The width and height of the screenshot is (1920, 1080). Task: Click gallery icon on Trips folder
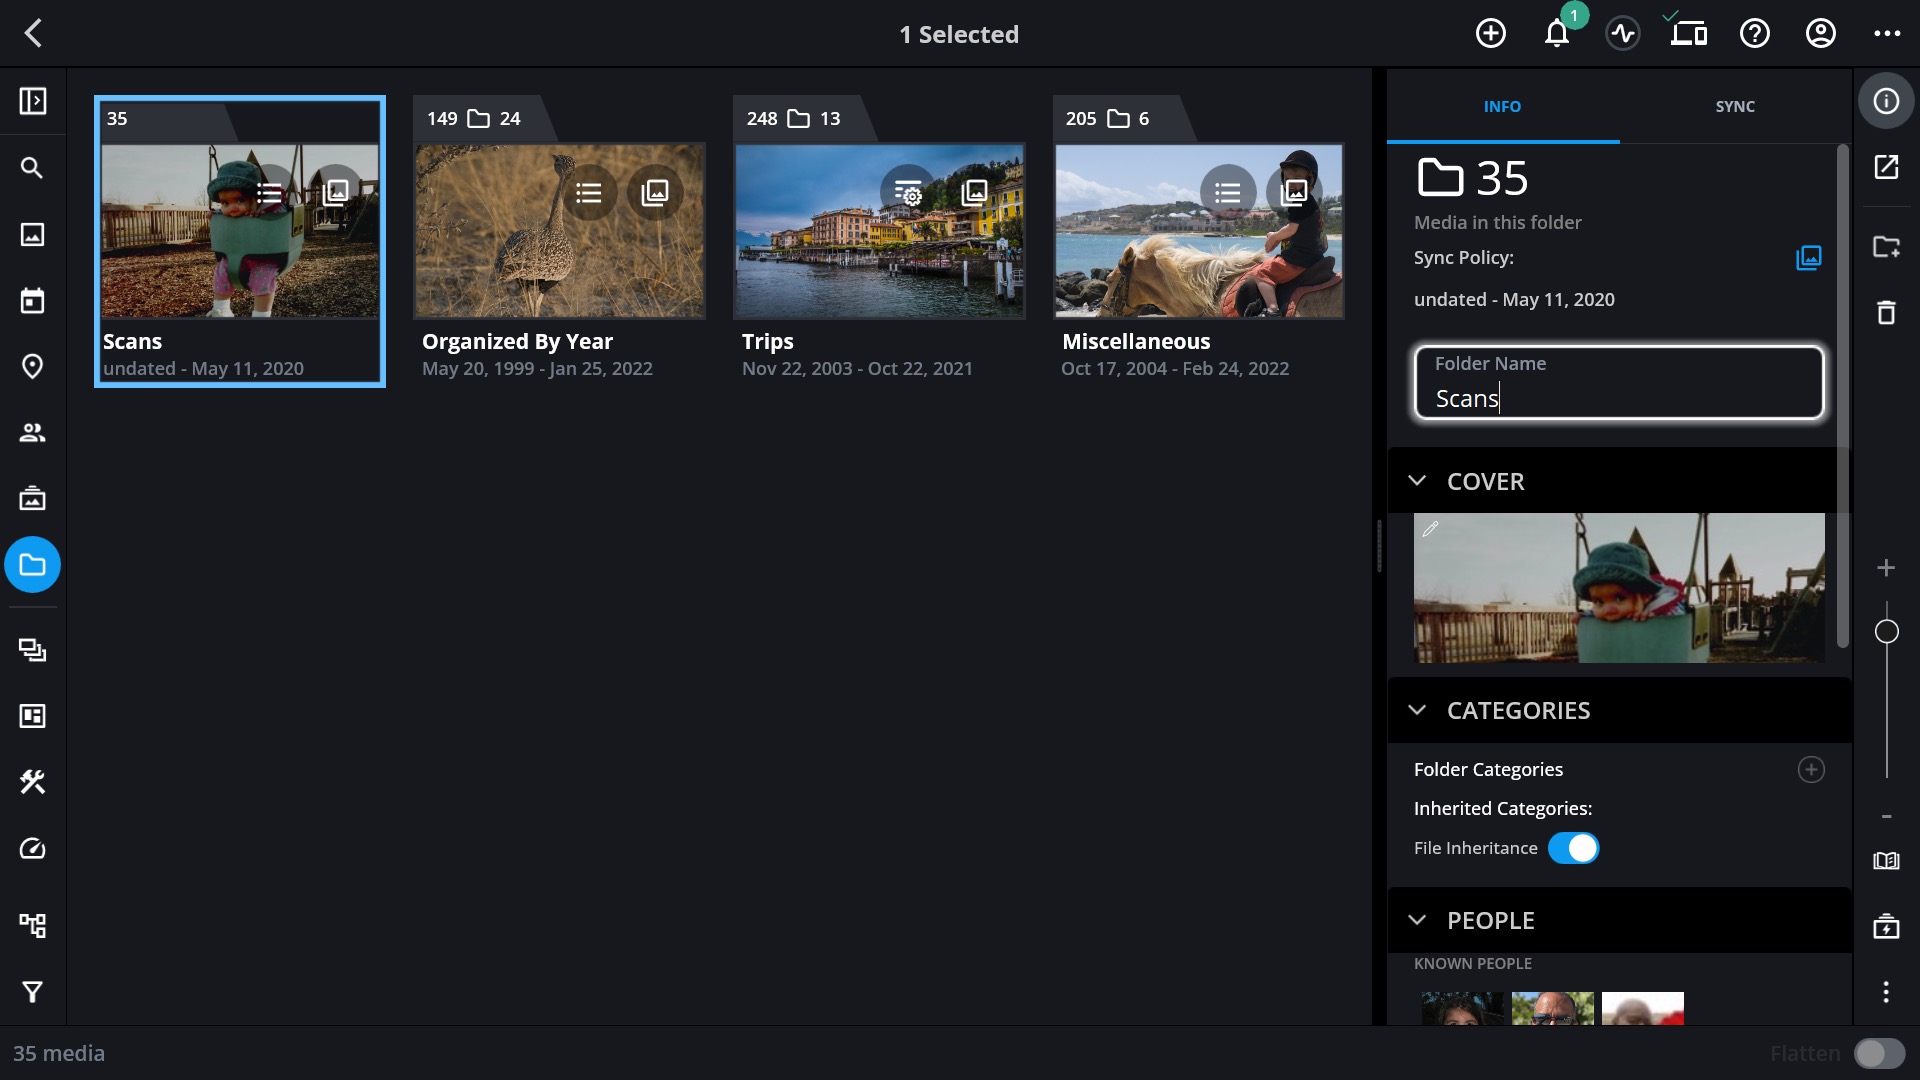(x=975, y=192)
